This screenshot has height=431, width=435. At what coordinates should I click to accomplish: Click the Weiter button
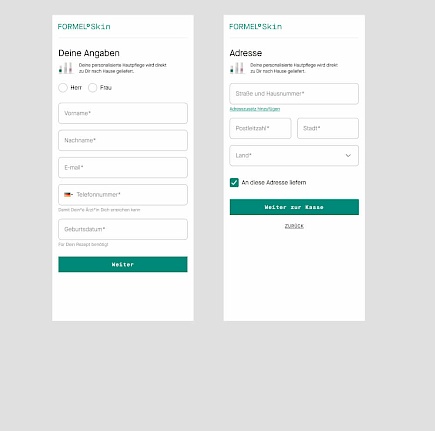tap(123, 264)
